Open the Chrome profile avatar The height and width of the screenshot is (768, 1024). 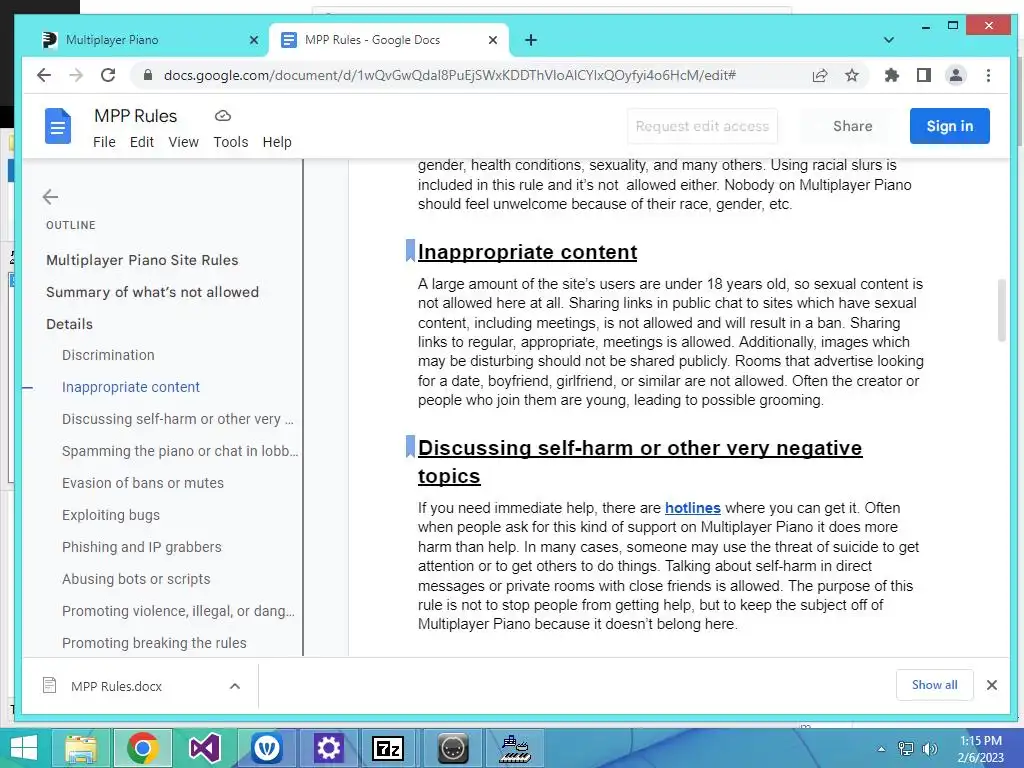coord(955,75)
